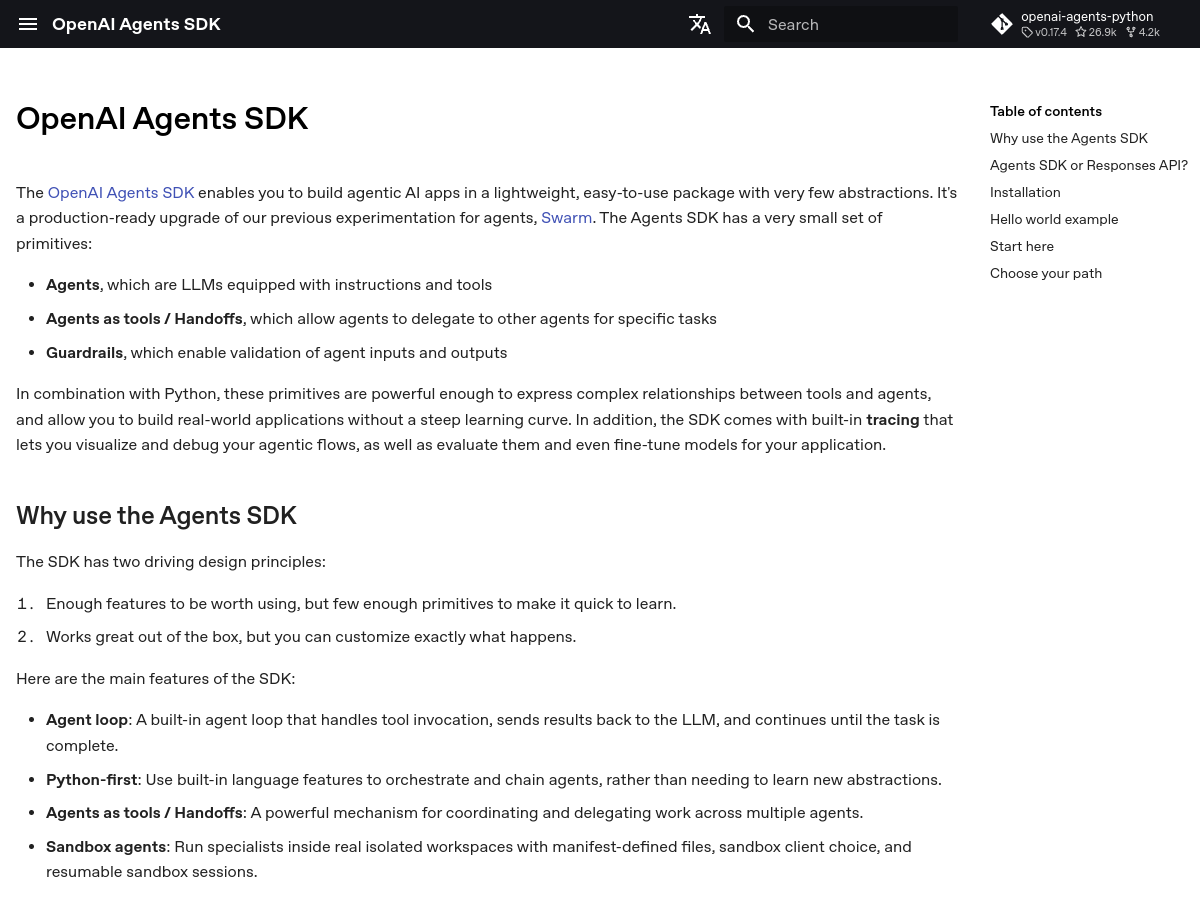Image resolution: width=1200 pixels, height=900 pixels.
Task: Go to Why use the Agents SDK in contents
Action: (x=1069, y=138)
